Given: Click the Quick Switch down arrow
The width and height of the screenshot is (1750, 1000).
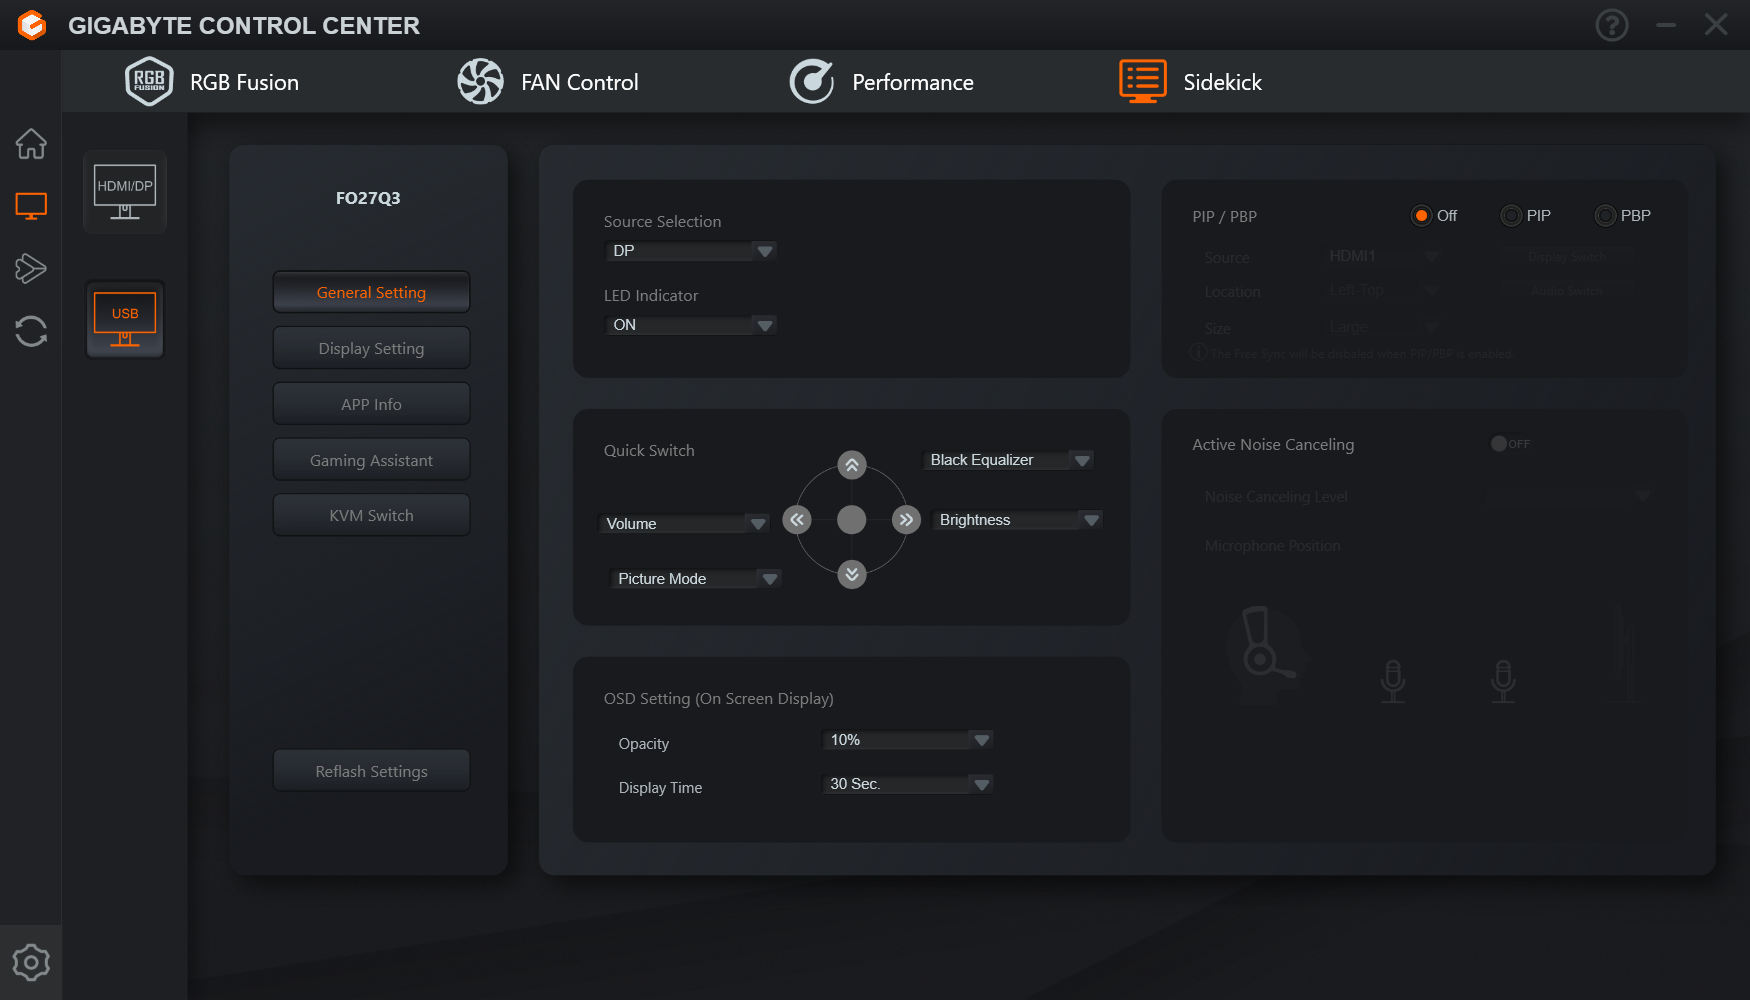Looking at the screenshot, I should pos(852,574).
